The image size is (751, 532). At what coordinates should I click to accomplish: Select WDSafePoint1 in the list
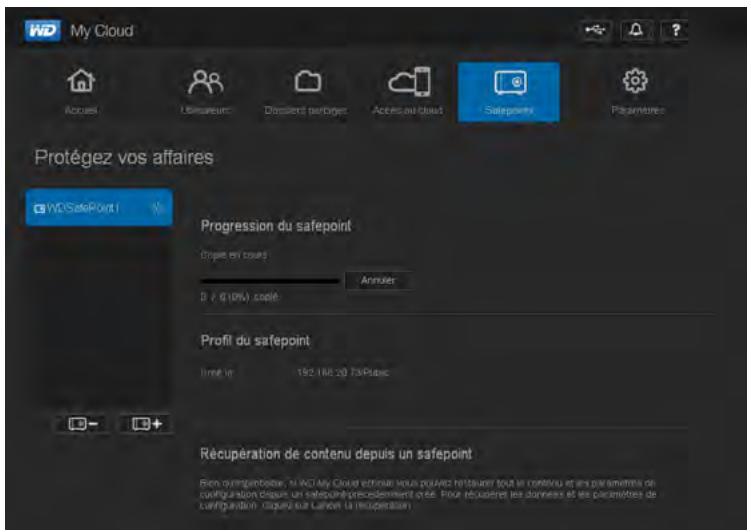coord(99,207)
